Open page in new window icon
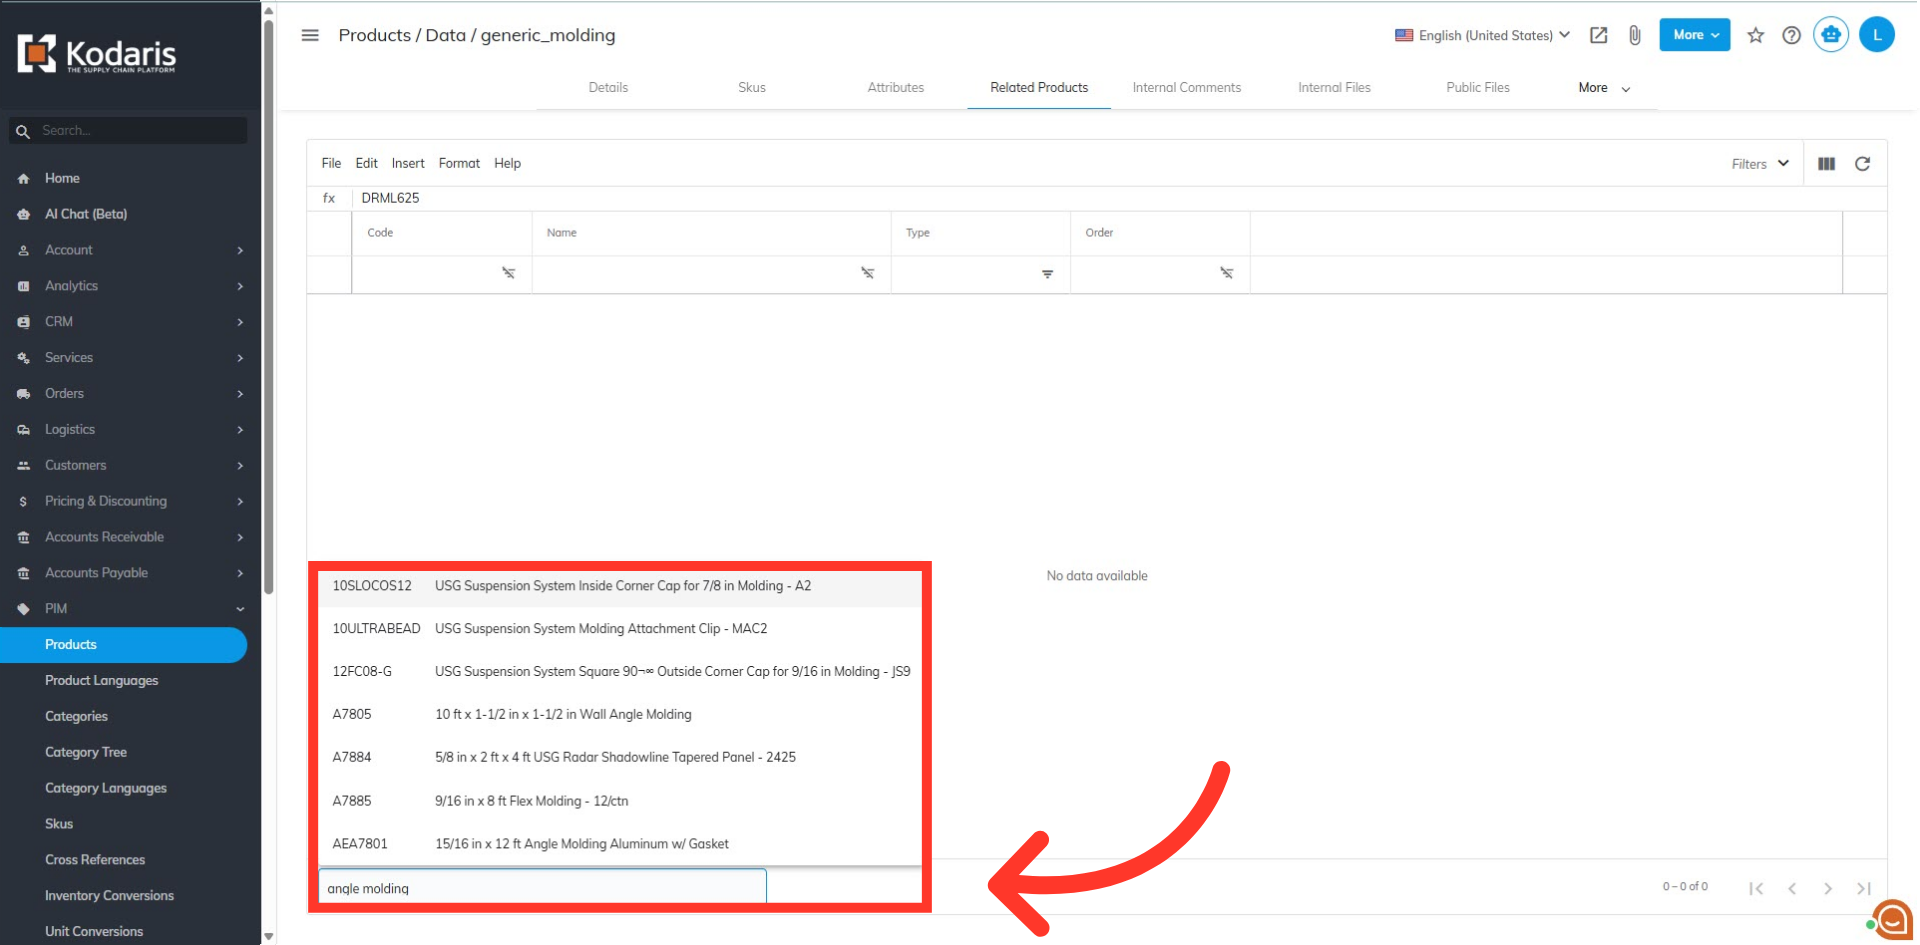 (x=1599, y=35)
